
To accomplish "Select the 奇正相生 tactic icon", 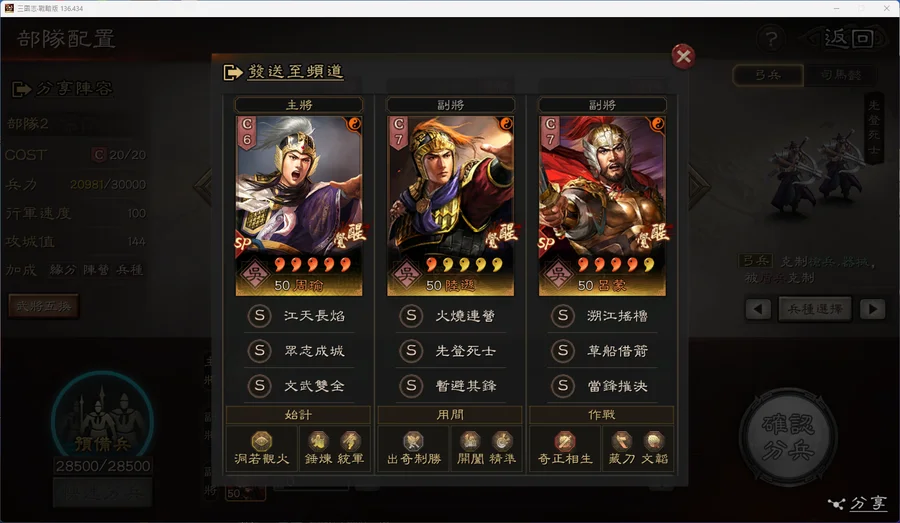I will (565, 441).
